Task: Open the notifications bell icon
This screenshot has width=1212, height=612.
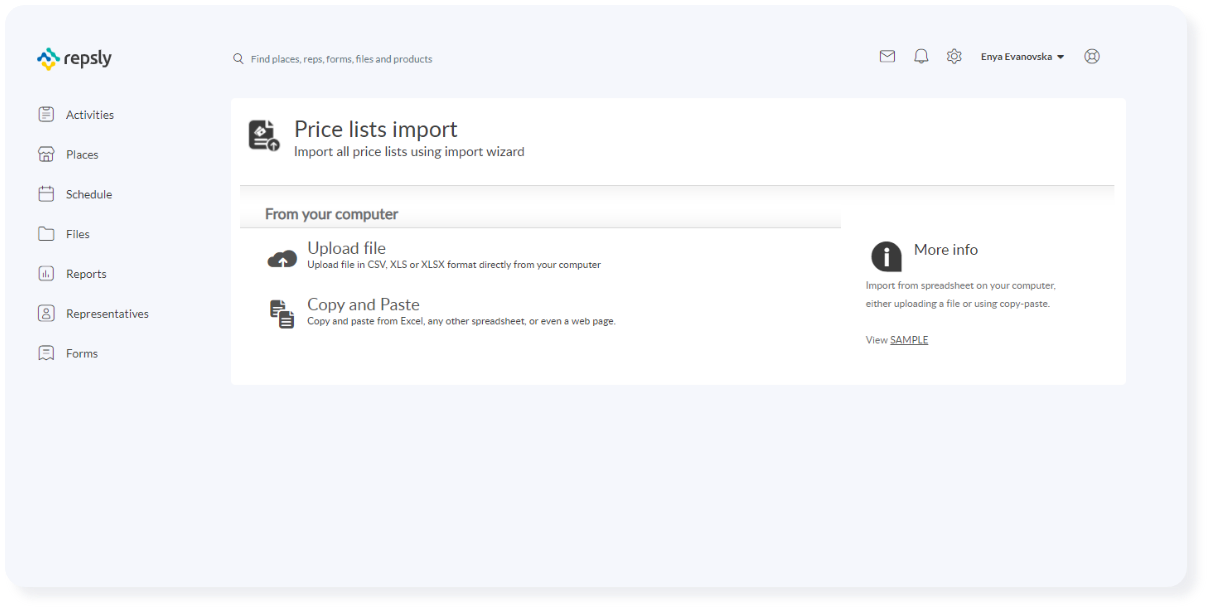Action: tap(921, 56)
